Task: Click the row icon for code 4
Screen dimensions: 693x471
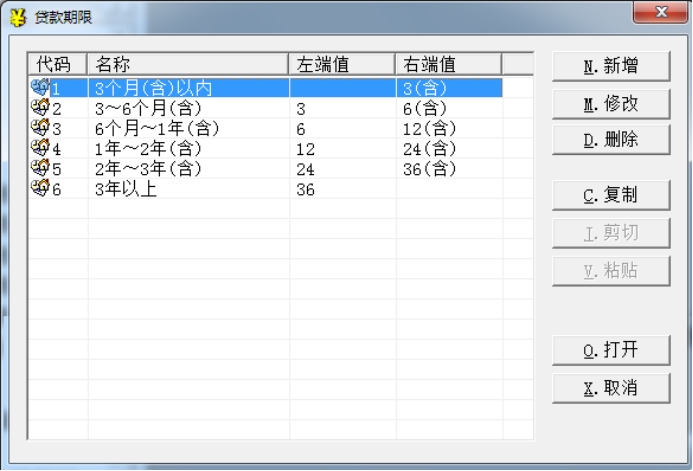Action: (40, 148)
